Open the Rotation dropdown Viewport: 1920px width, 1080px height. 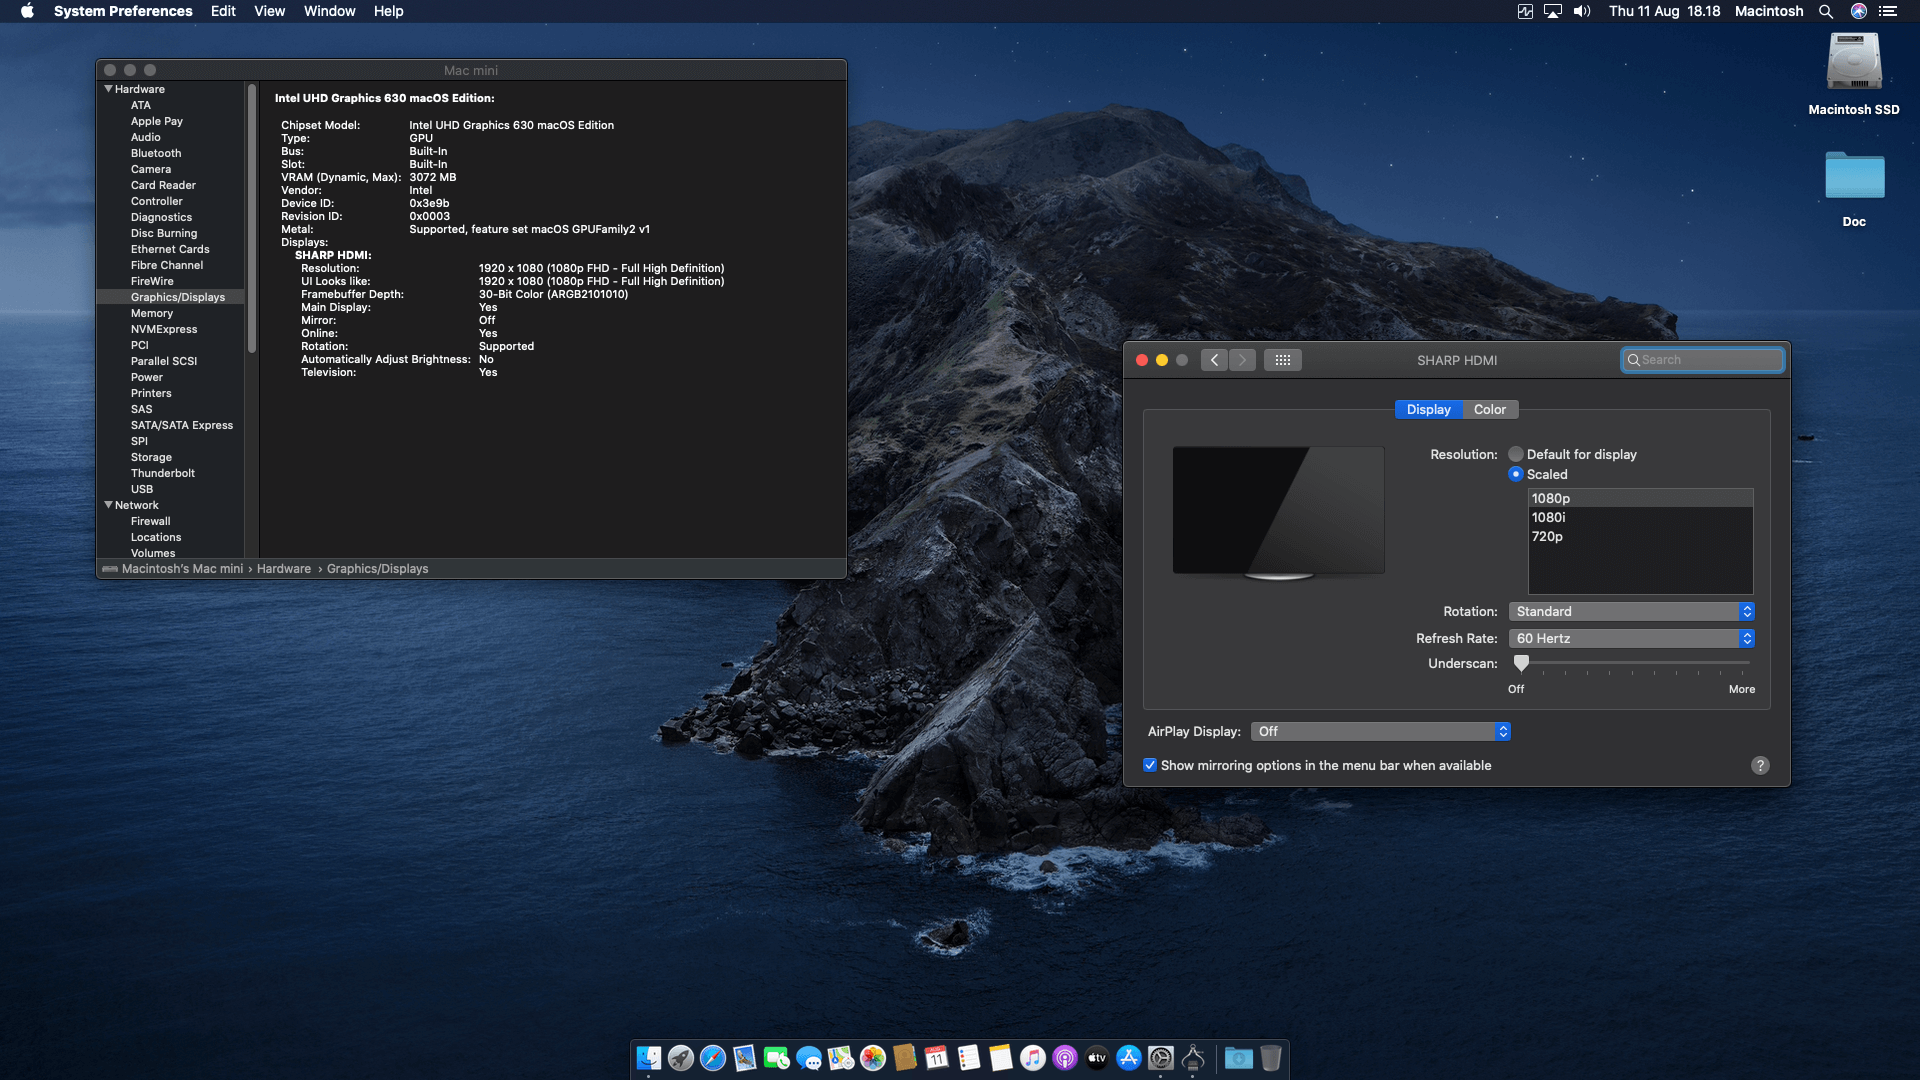tap(1631, 611)
